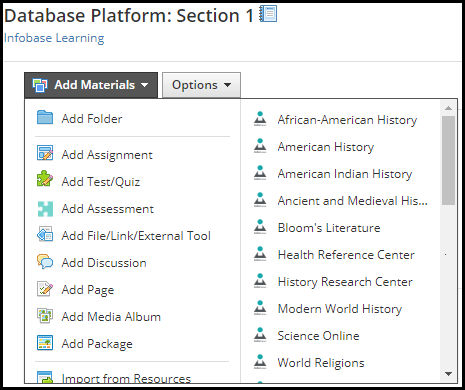
Task: Click the Import from Resources icon
Action: [45, 377]
